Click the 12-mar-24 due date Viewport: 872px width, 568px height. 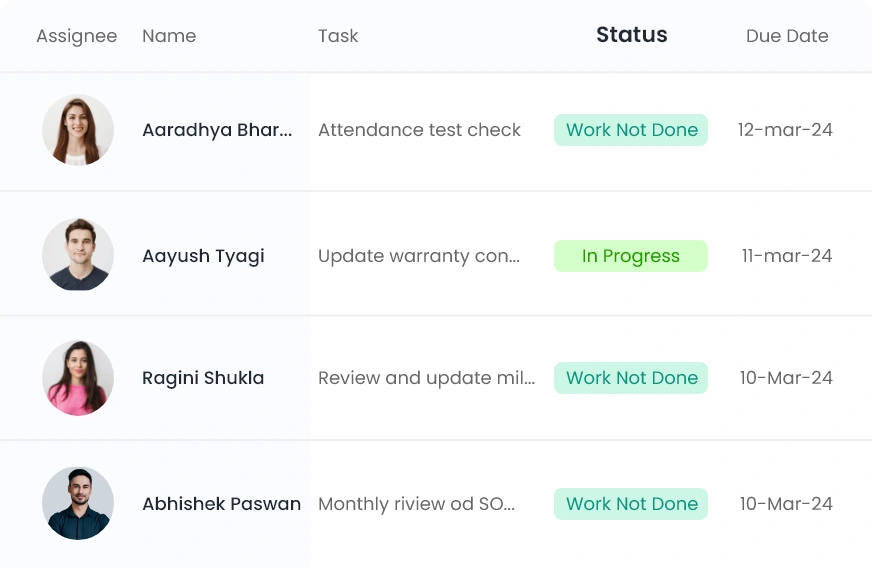point(785,130)
